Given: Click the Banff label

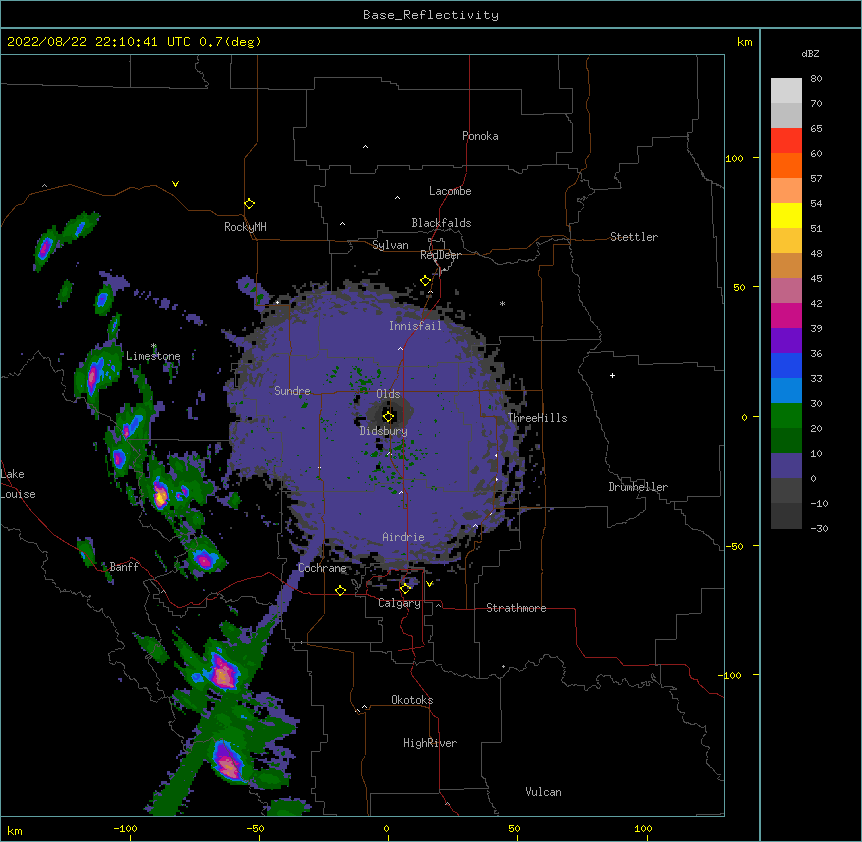Looking at the screenshot, I should (124, 567).
